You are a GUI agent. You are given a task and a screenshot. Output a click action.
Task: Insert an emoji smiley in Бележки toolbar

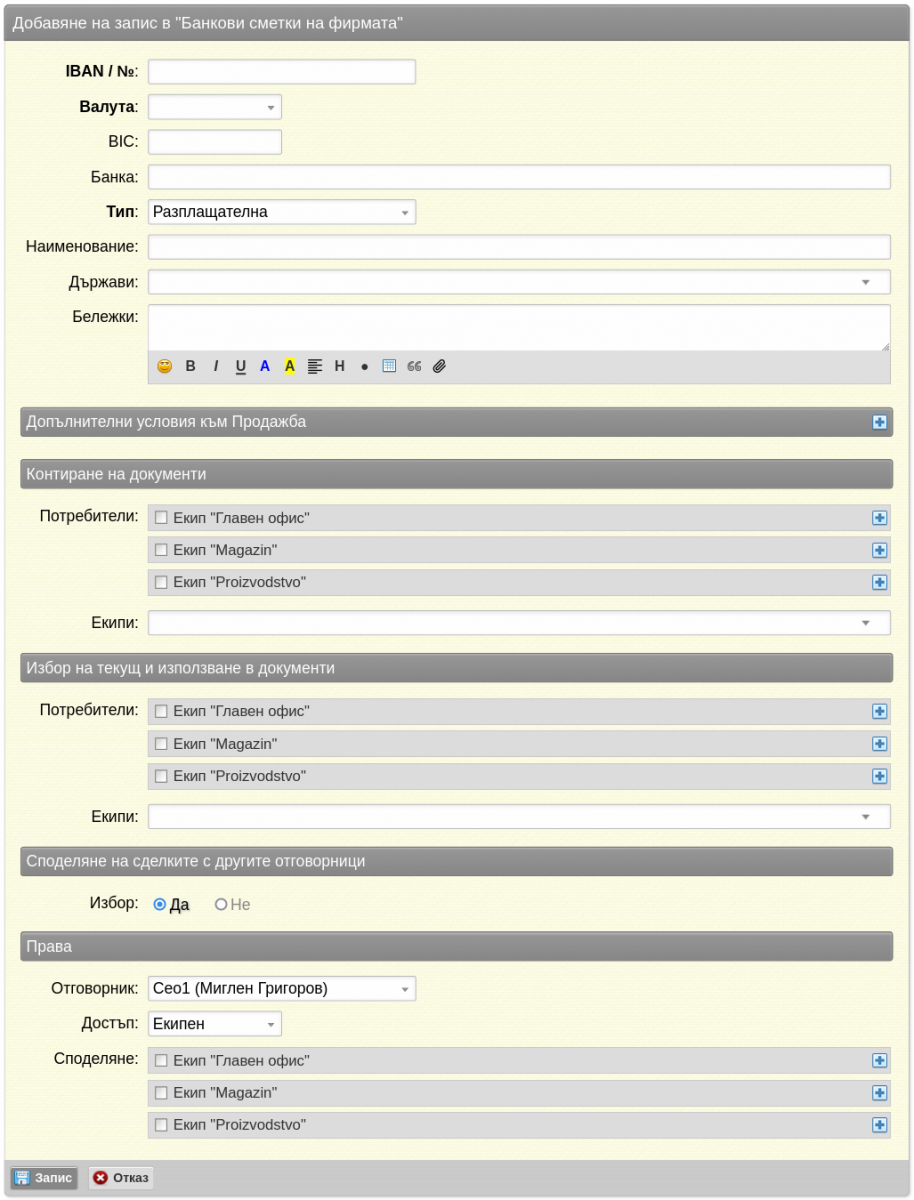(x=165, y=366)
